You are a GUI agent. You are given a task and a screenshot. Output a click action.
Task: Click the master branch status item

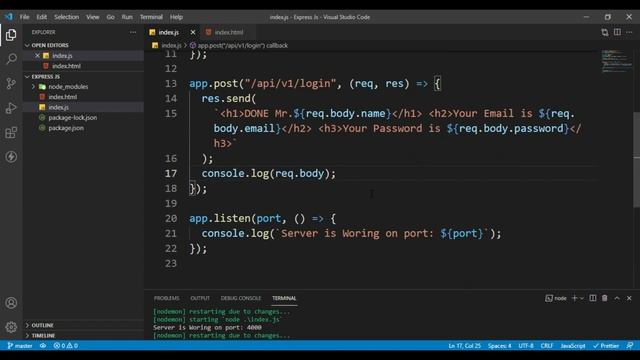[20, 346]
